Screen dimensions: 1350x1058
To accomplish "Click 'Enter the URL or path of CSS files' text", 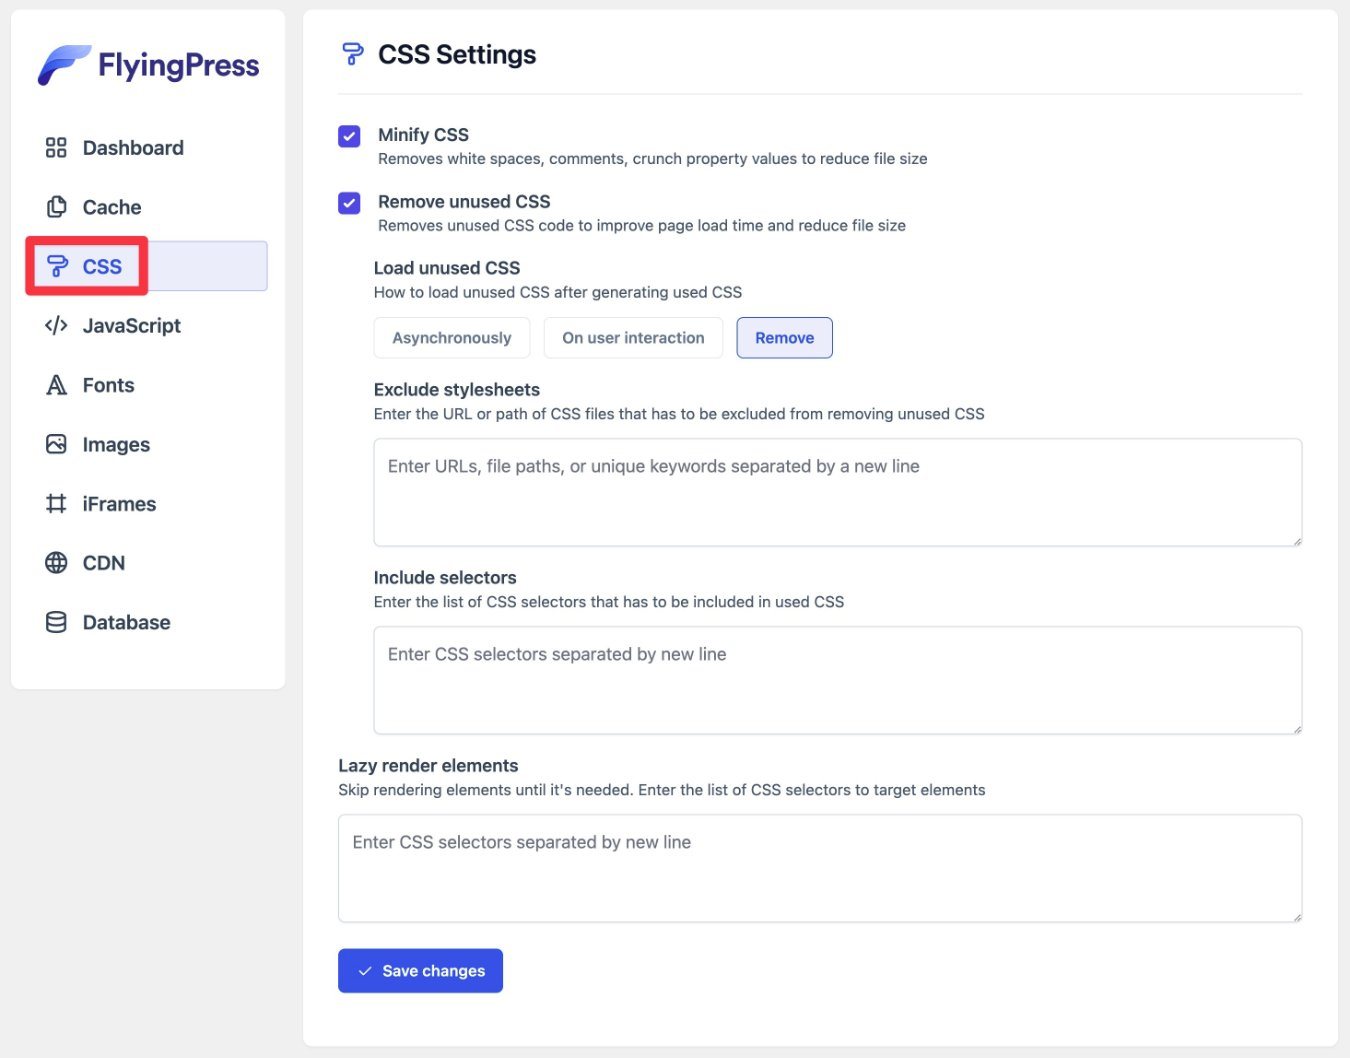I will pyautogui.click(x=679, y=414).
